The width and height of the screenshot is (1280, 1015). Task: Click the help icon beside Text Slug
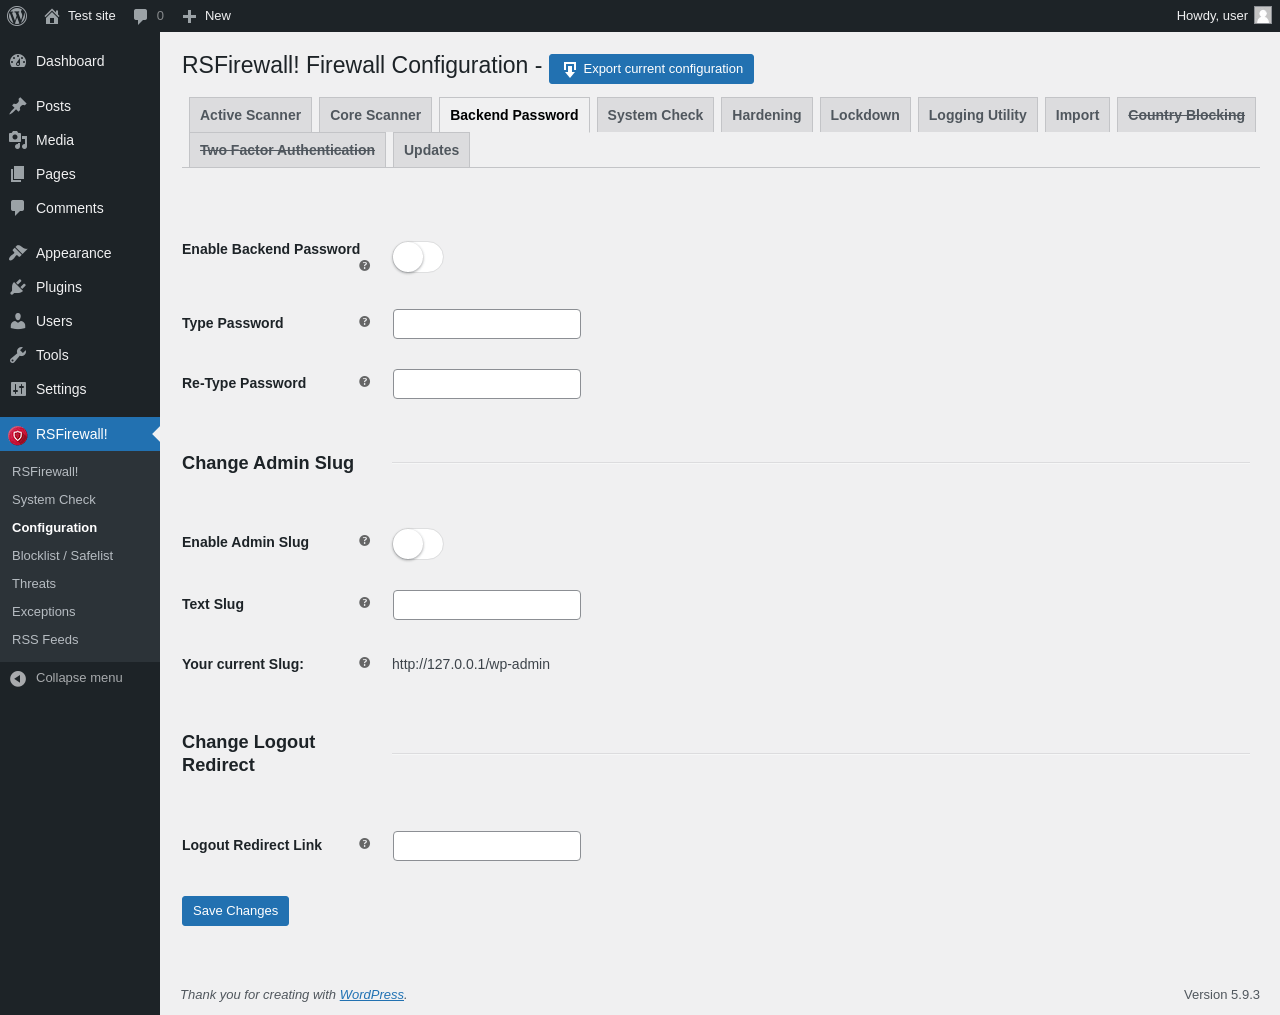365,603
